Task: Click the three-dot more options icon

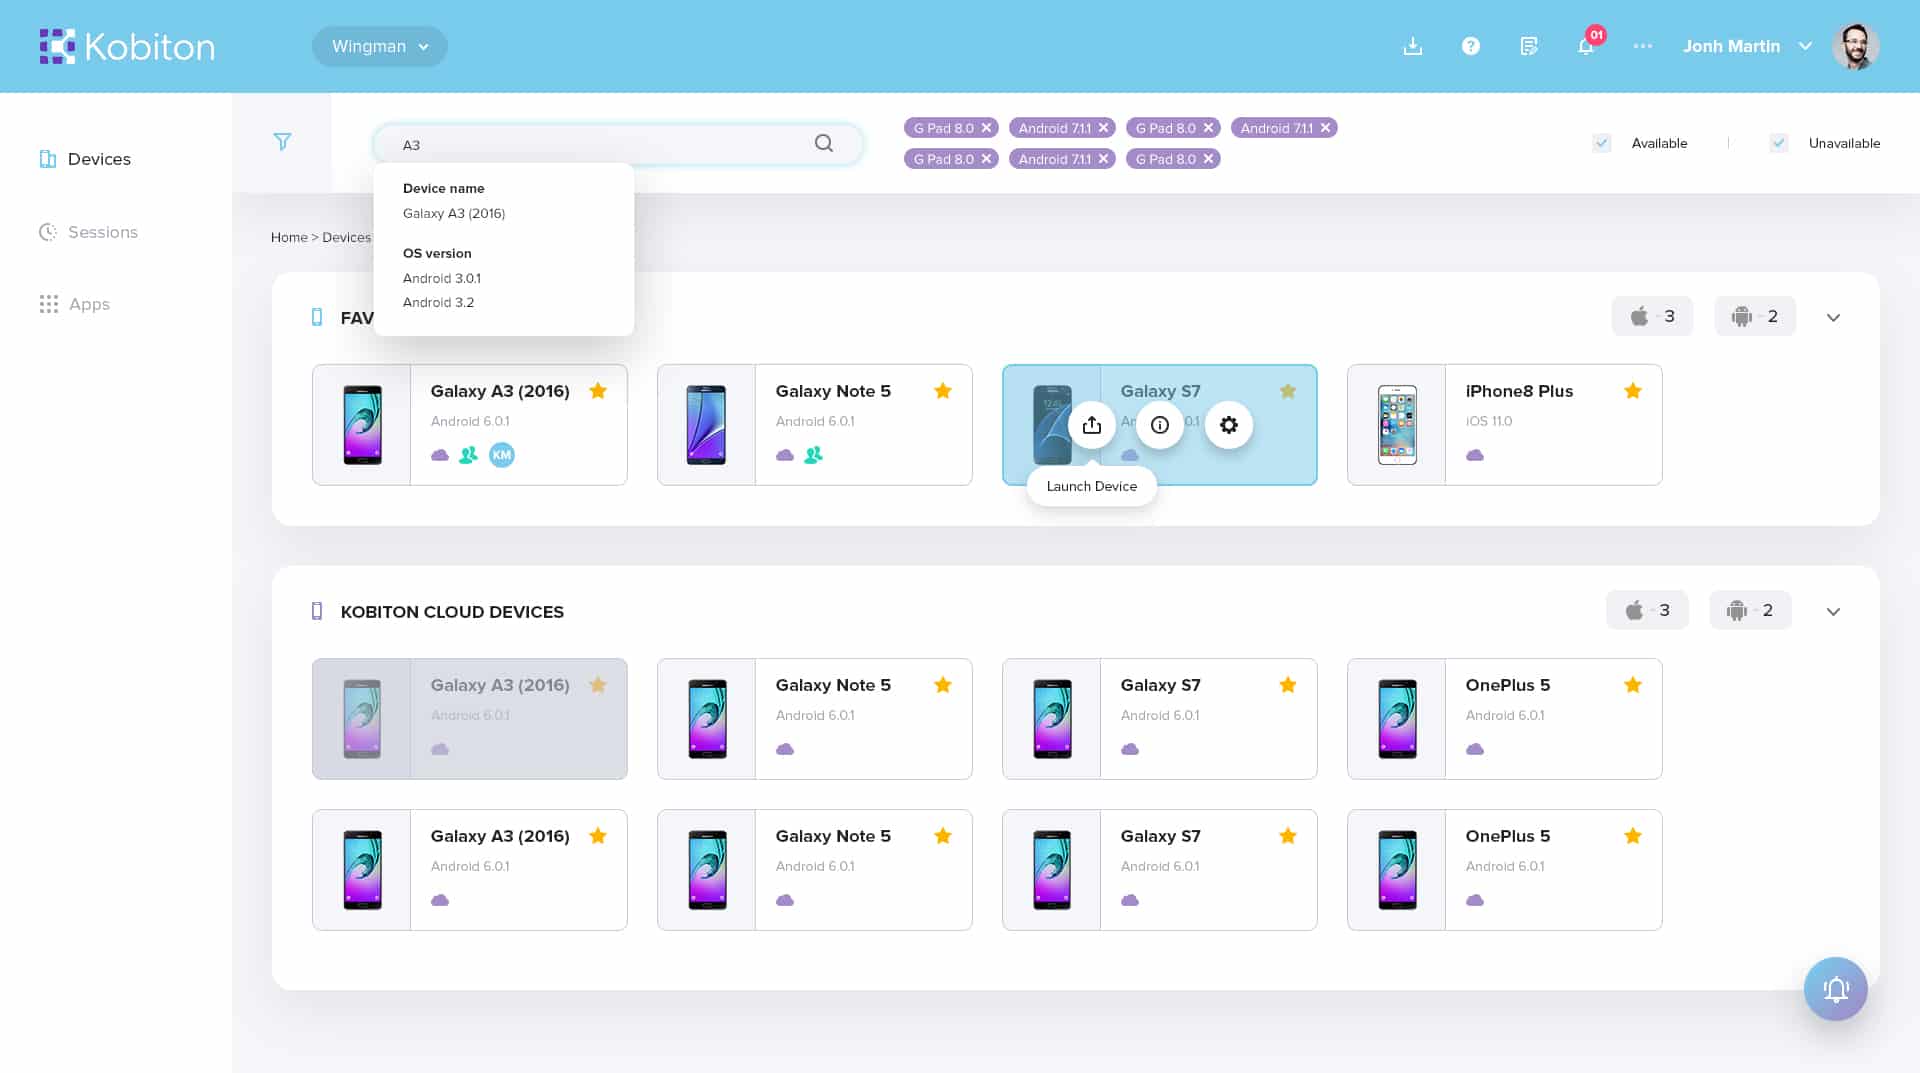Action: click(1642, 46)
